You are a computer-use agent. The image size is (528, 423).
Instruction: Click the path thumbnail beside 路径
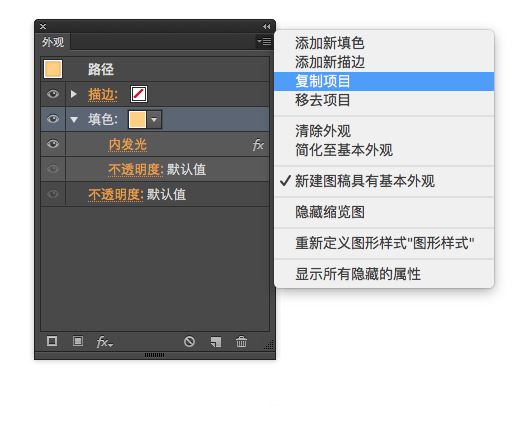[53, 69]
